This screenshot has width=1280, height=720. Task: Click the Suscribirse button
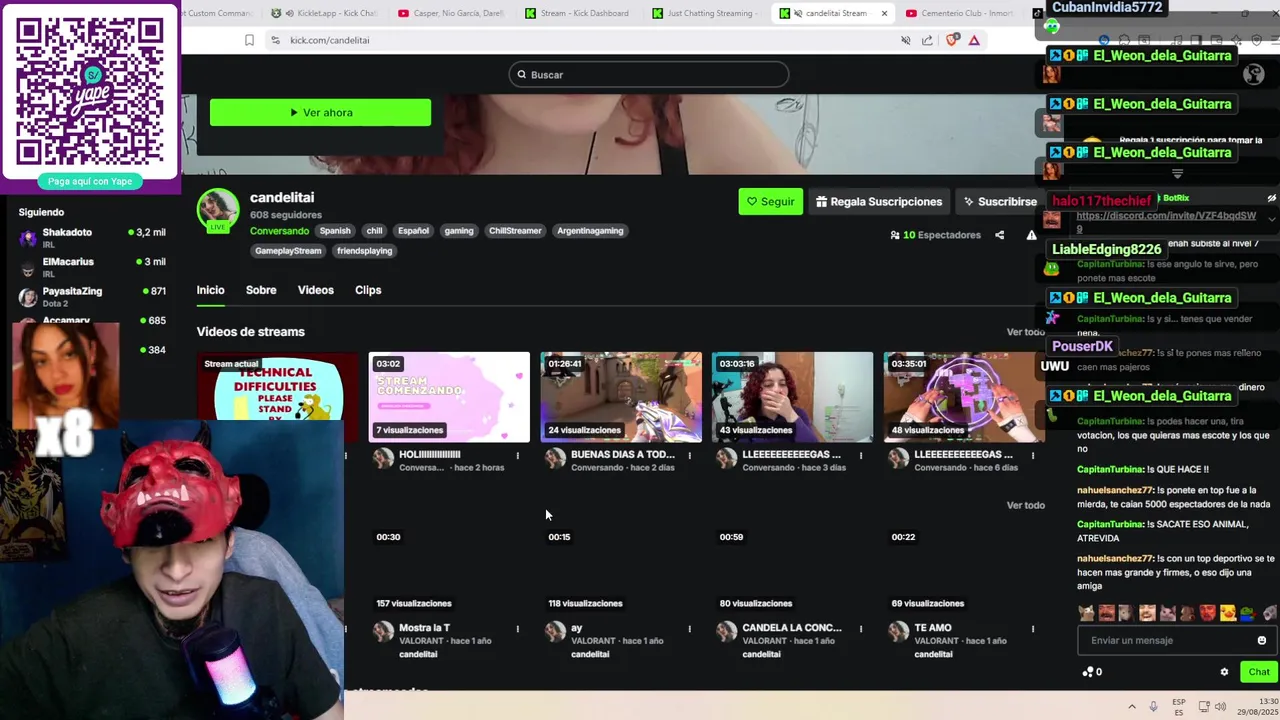pyautogui.click(x=1000, y=201)
